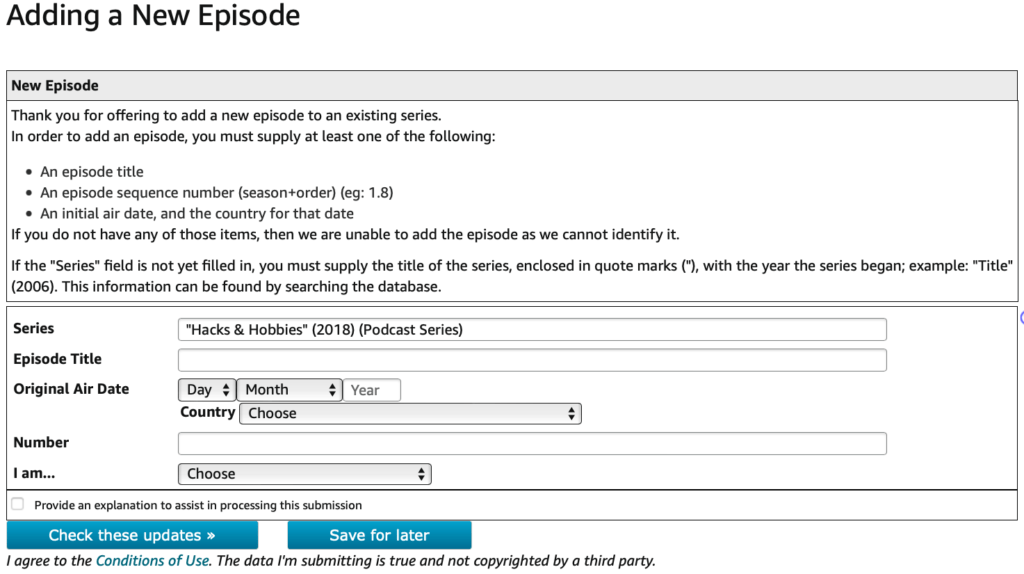The image size is (1024, 574).
Task: Tick the Provide an explanation checkbox
Action: pyautogui.click(x=18, y=505)
